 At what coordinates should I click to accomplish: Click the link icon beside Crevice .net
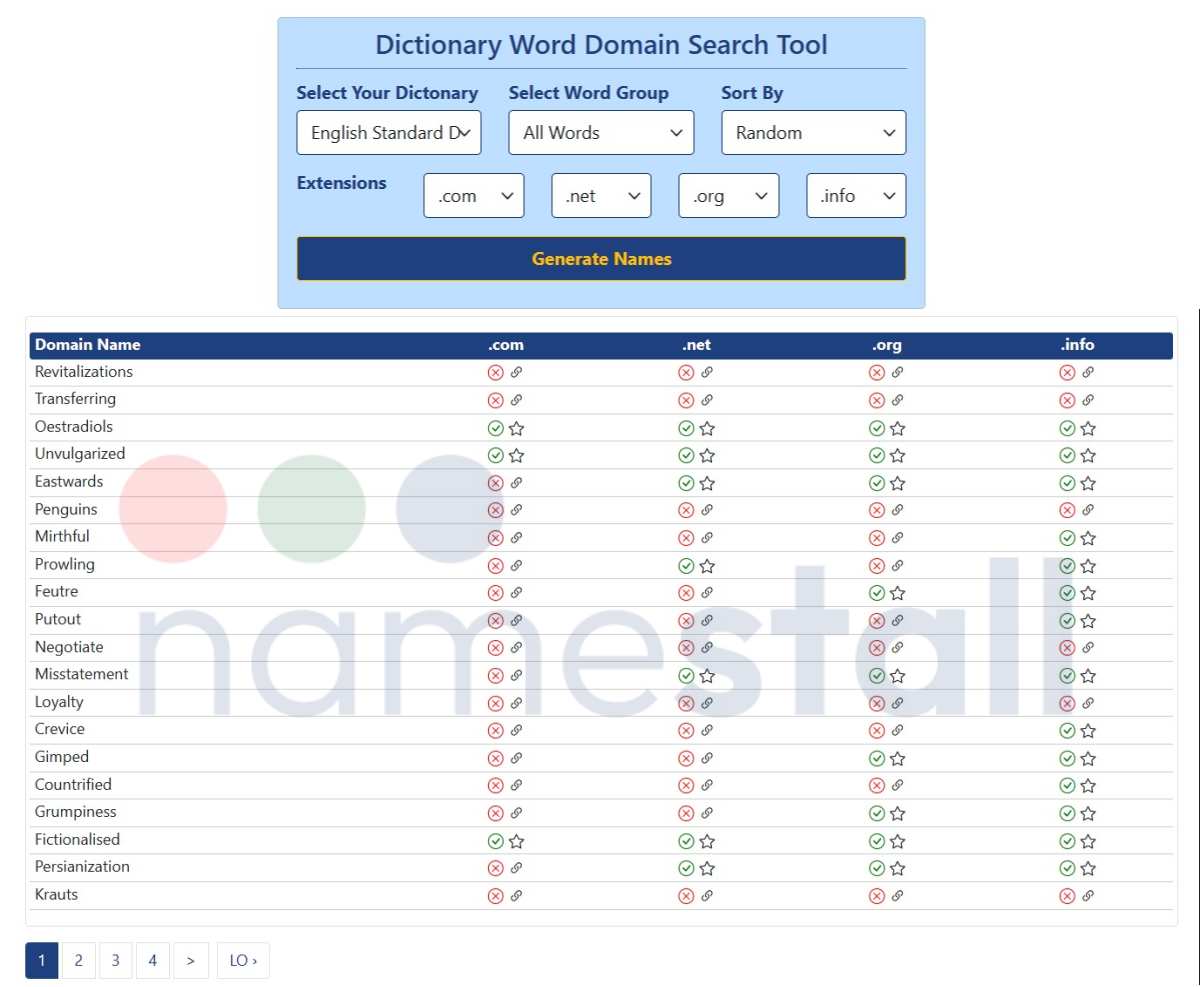point(707,729)
